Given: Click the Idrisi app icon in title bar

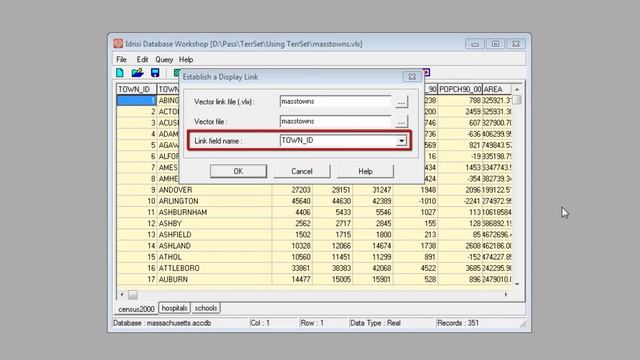Looking at the screenshot, I should click(x=118, y=43).
